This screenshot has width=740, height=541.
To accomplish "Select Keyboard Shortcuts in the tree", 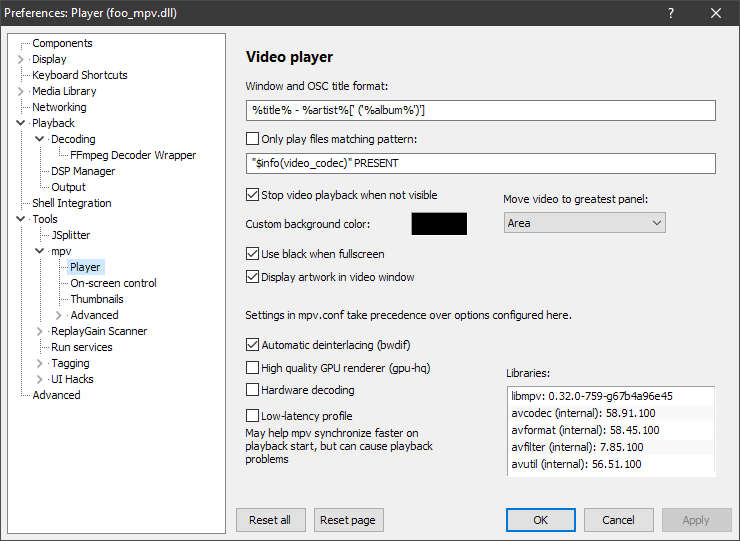I will [79, 75].
